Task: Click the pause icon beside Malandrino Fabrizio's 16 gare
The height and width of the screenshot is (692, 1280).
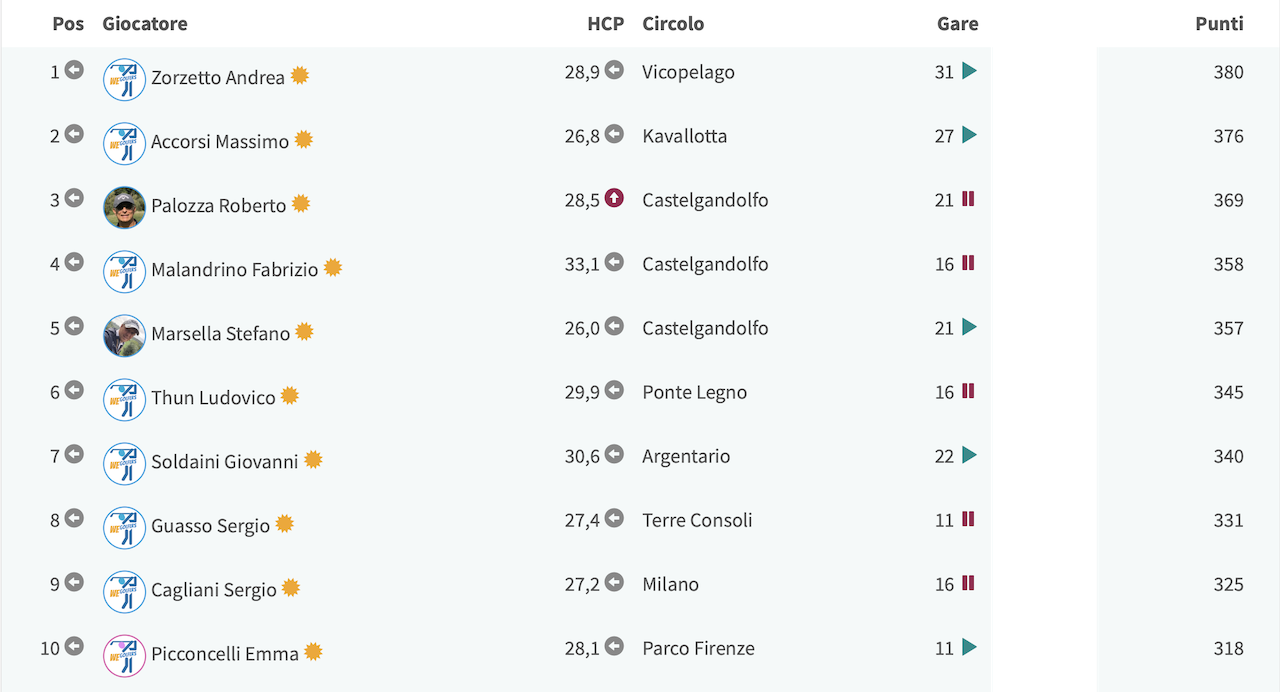Action: point(968,263)
